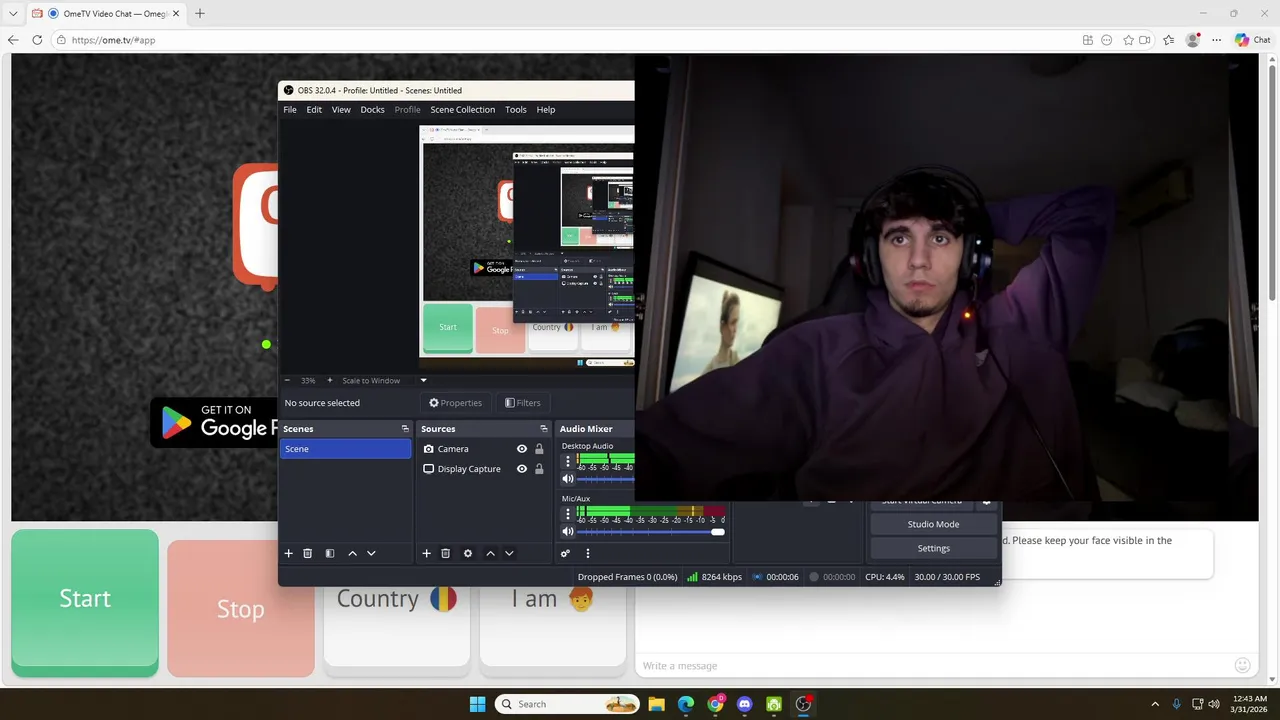Open source properties gear in the Sources toolbar
The image size is (1280, 720).
point(468,553)
